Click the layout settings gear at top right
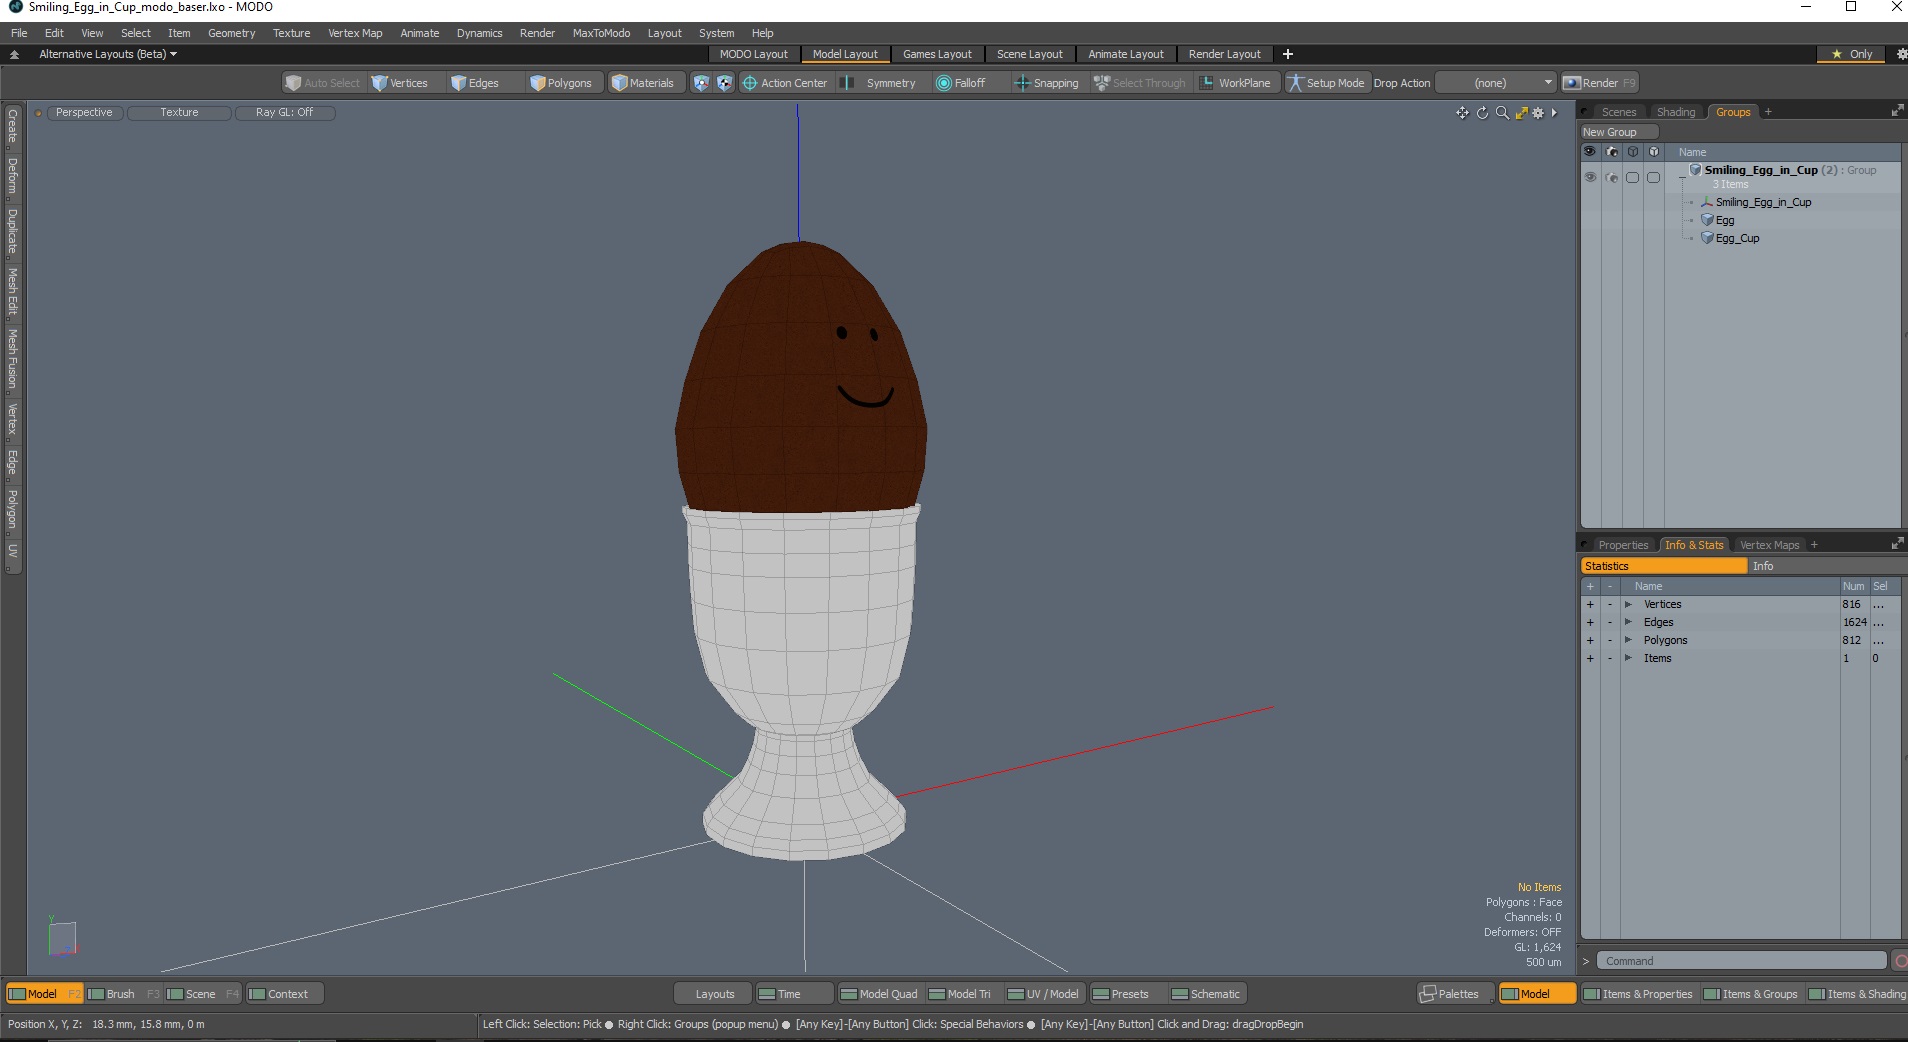Viewport: 1908px width, 1042px height. coord(1900,54)
